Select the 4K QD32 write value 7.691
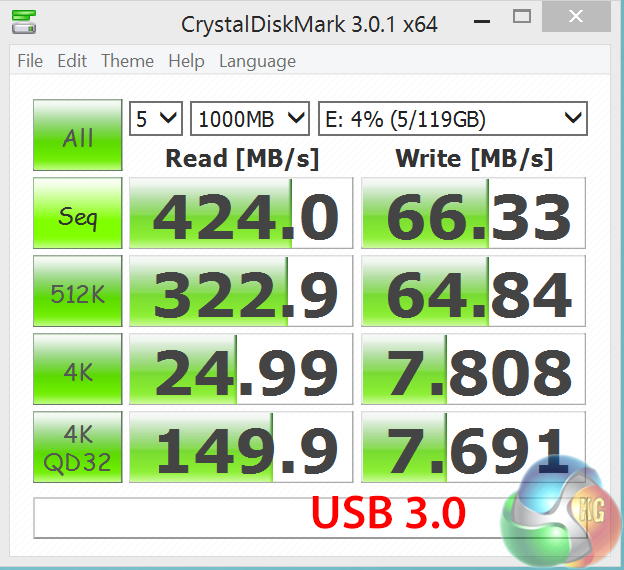 [x=474, y=447]
